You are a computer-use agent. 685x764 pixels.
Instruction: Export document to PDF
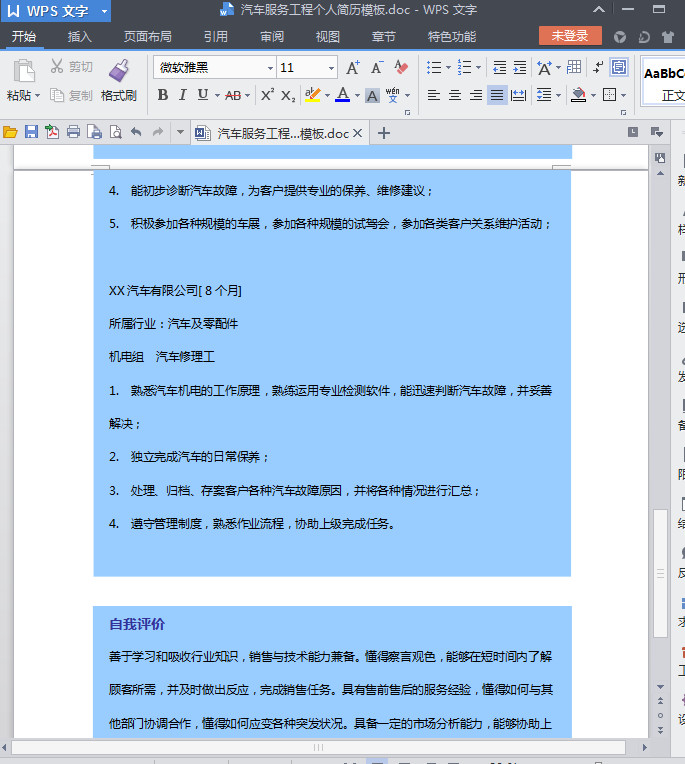[52, 132]
